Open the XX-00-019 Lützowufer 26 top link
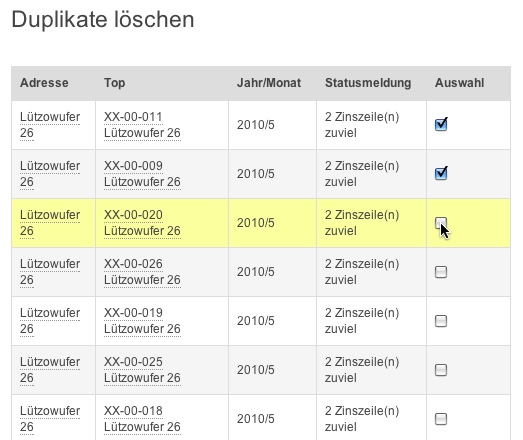This screenshot has height=440, width=523. click(x=142, y=321)
